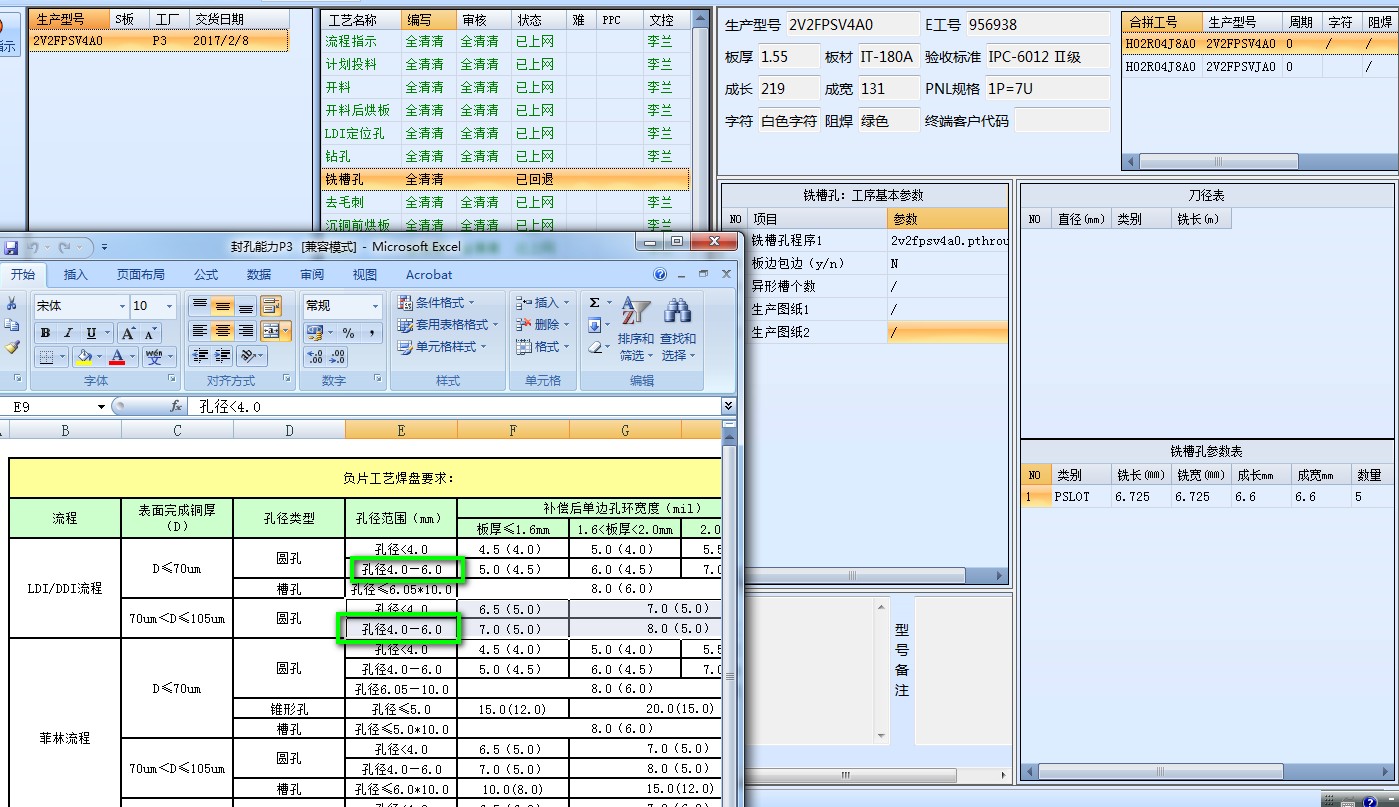This screenshot has width=1399, height=807.
Task: Switch to 审阅 ribbon tab
Action: (x=312, y=274)
